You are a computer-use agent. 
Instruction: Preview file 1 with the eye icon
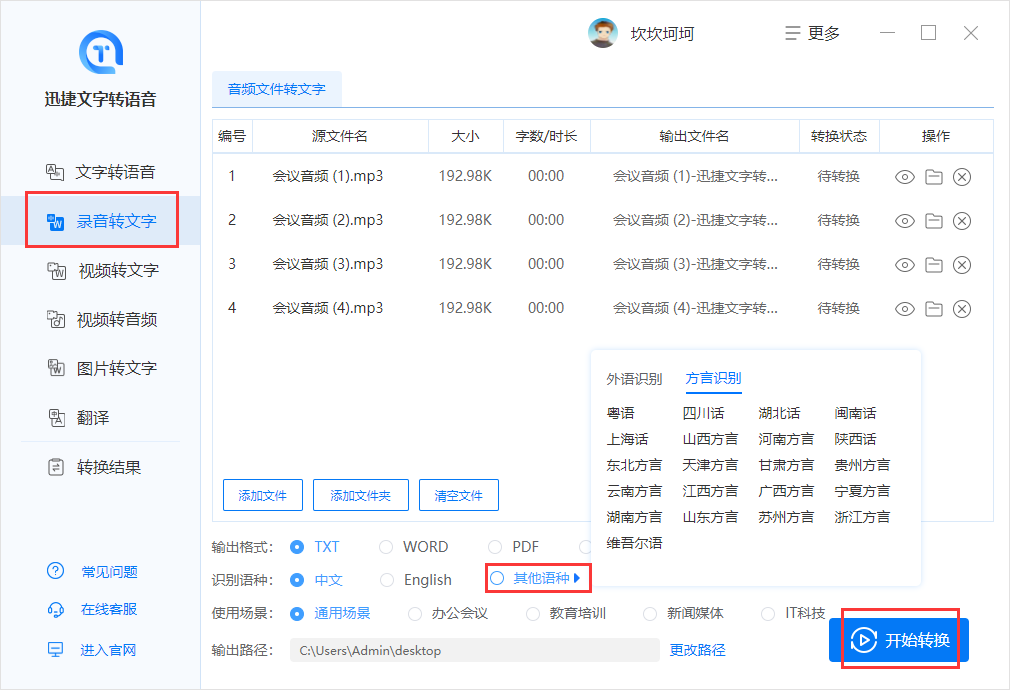tap(904, 177)
